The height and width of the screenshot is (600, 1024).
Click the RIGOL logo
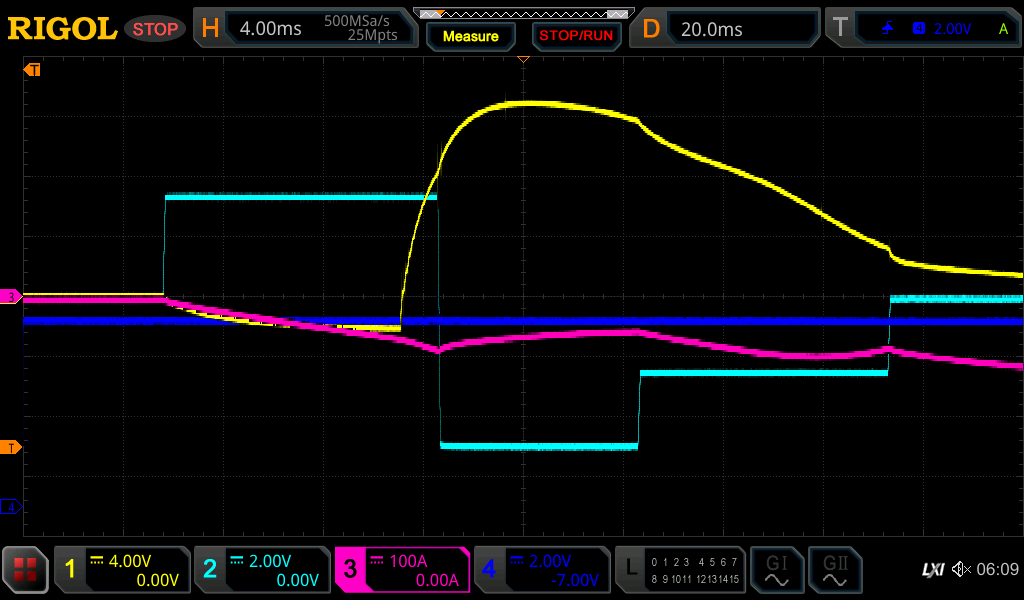pos(62,28)
